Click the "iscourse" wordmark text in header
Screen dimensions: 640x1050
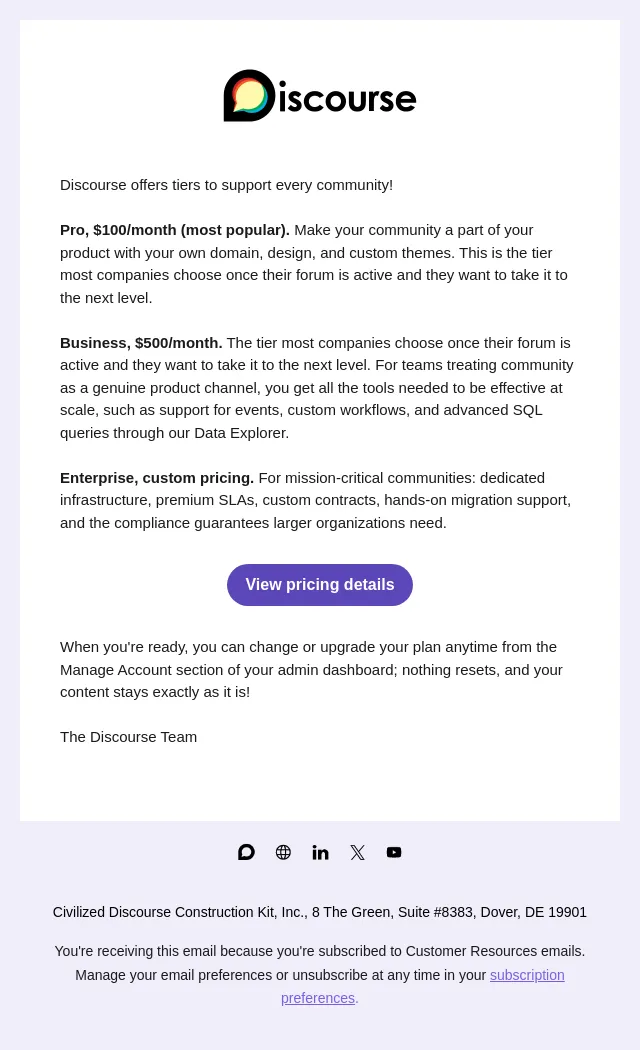point(347,98)
